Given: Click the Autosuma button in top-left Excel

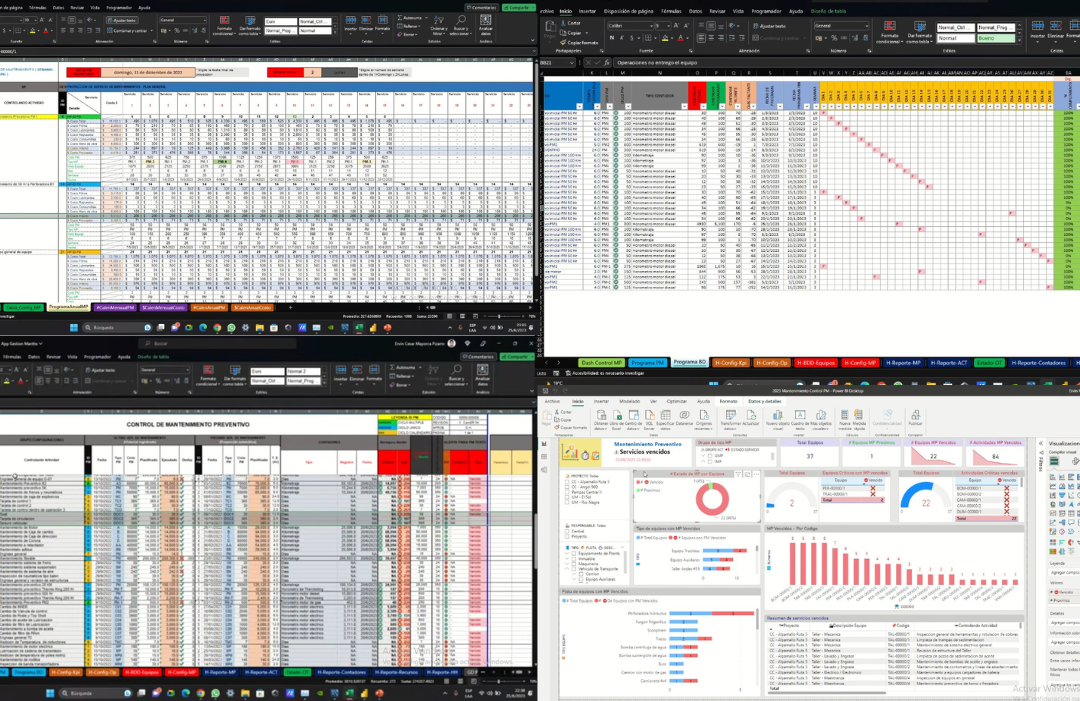Looking at the screenshot, I should pyautogui.click(x=411, y=19).
